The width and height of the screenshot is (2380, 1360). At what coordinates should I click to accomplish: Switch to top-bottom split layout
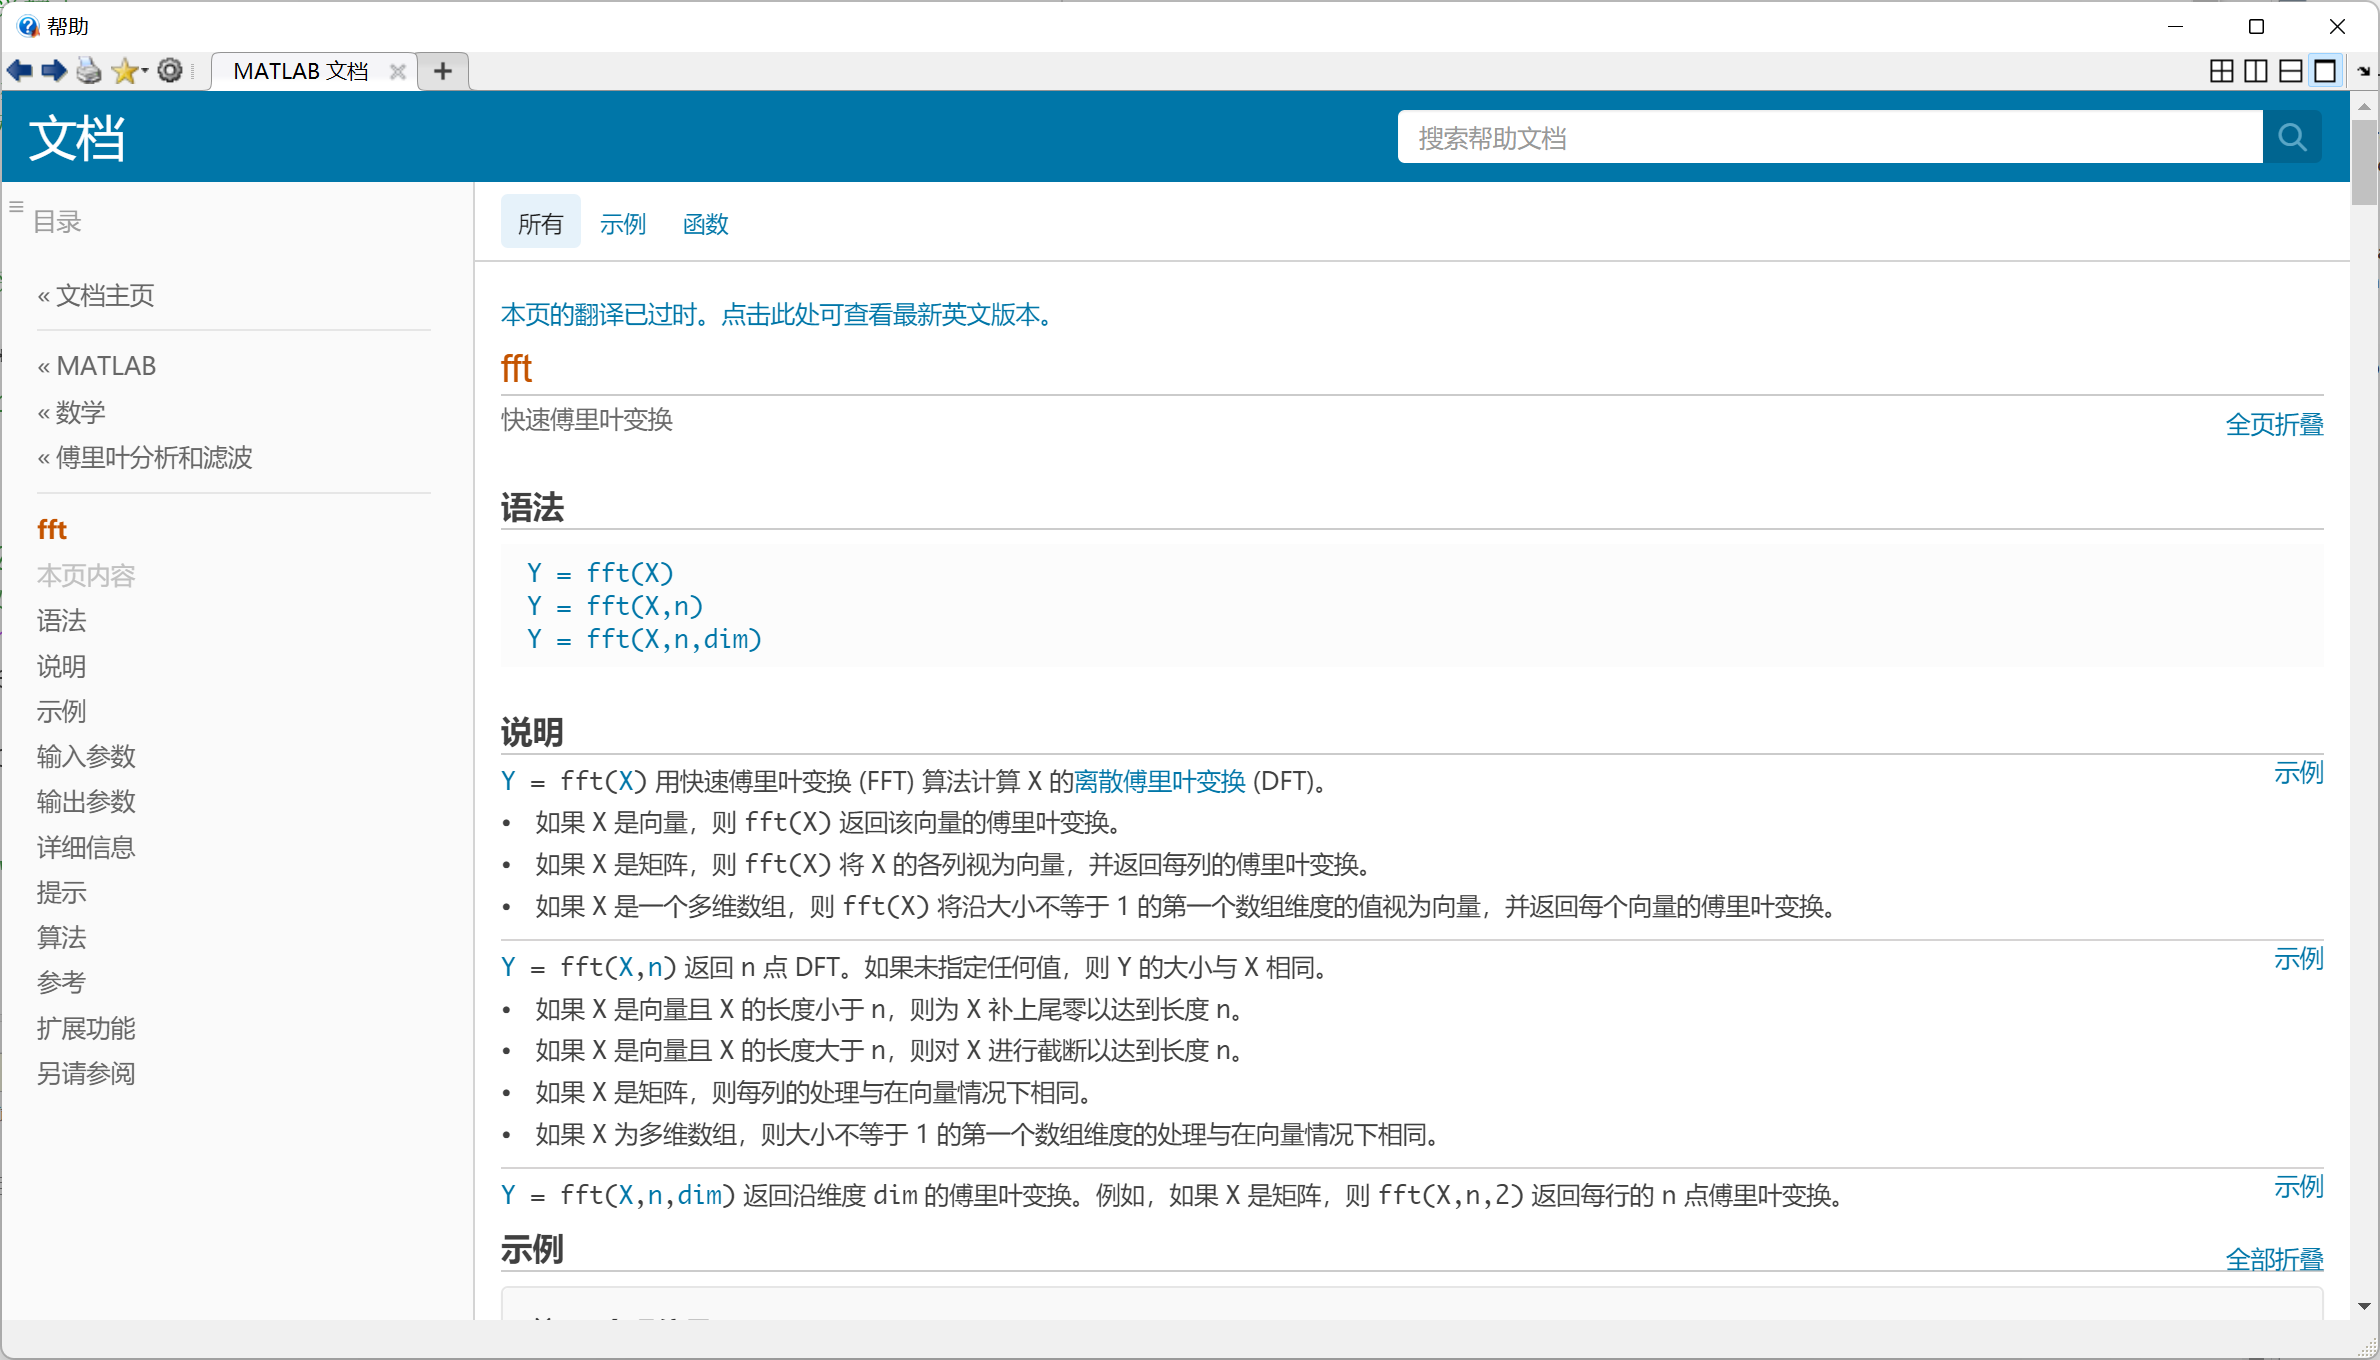(2291, 71)
